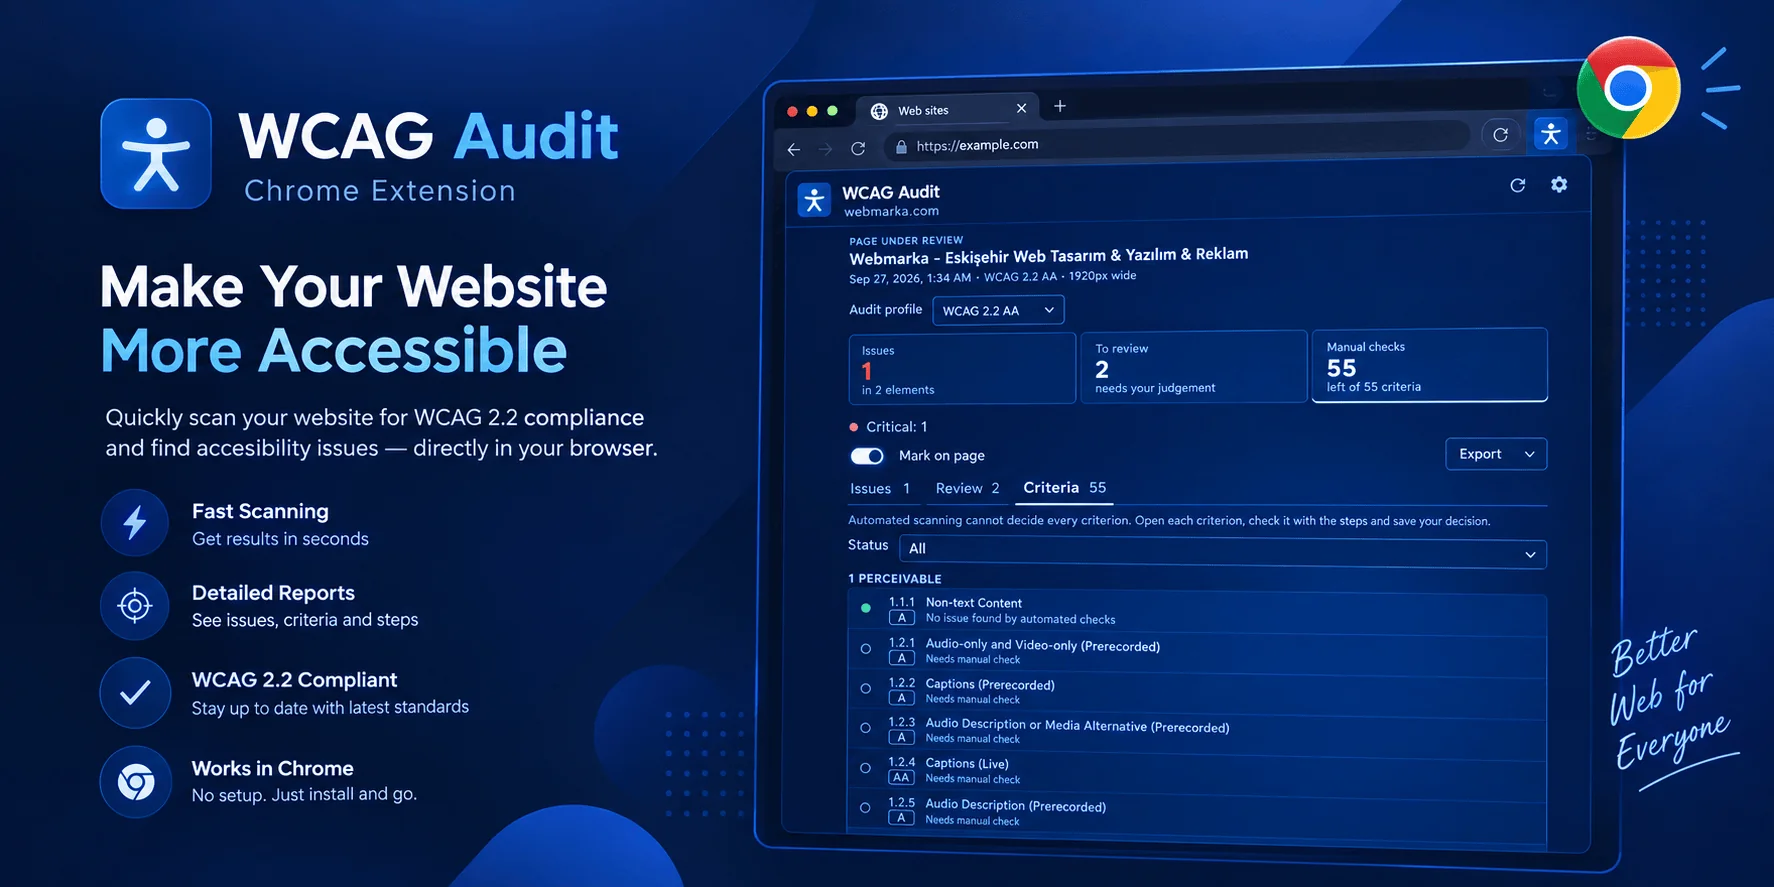
Task: Switch to the Review tab
Action: [x=967, y=488]
